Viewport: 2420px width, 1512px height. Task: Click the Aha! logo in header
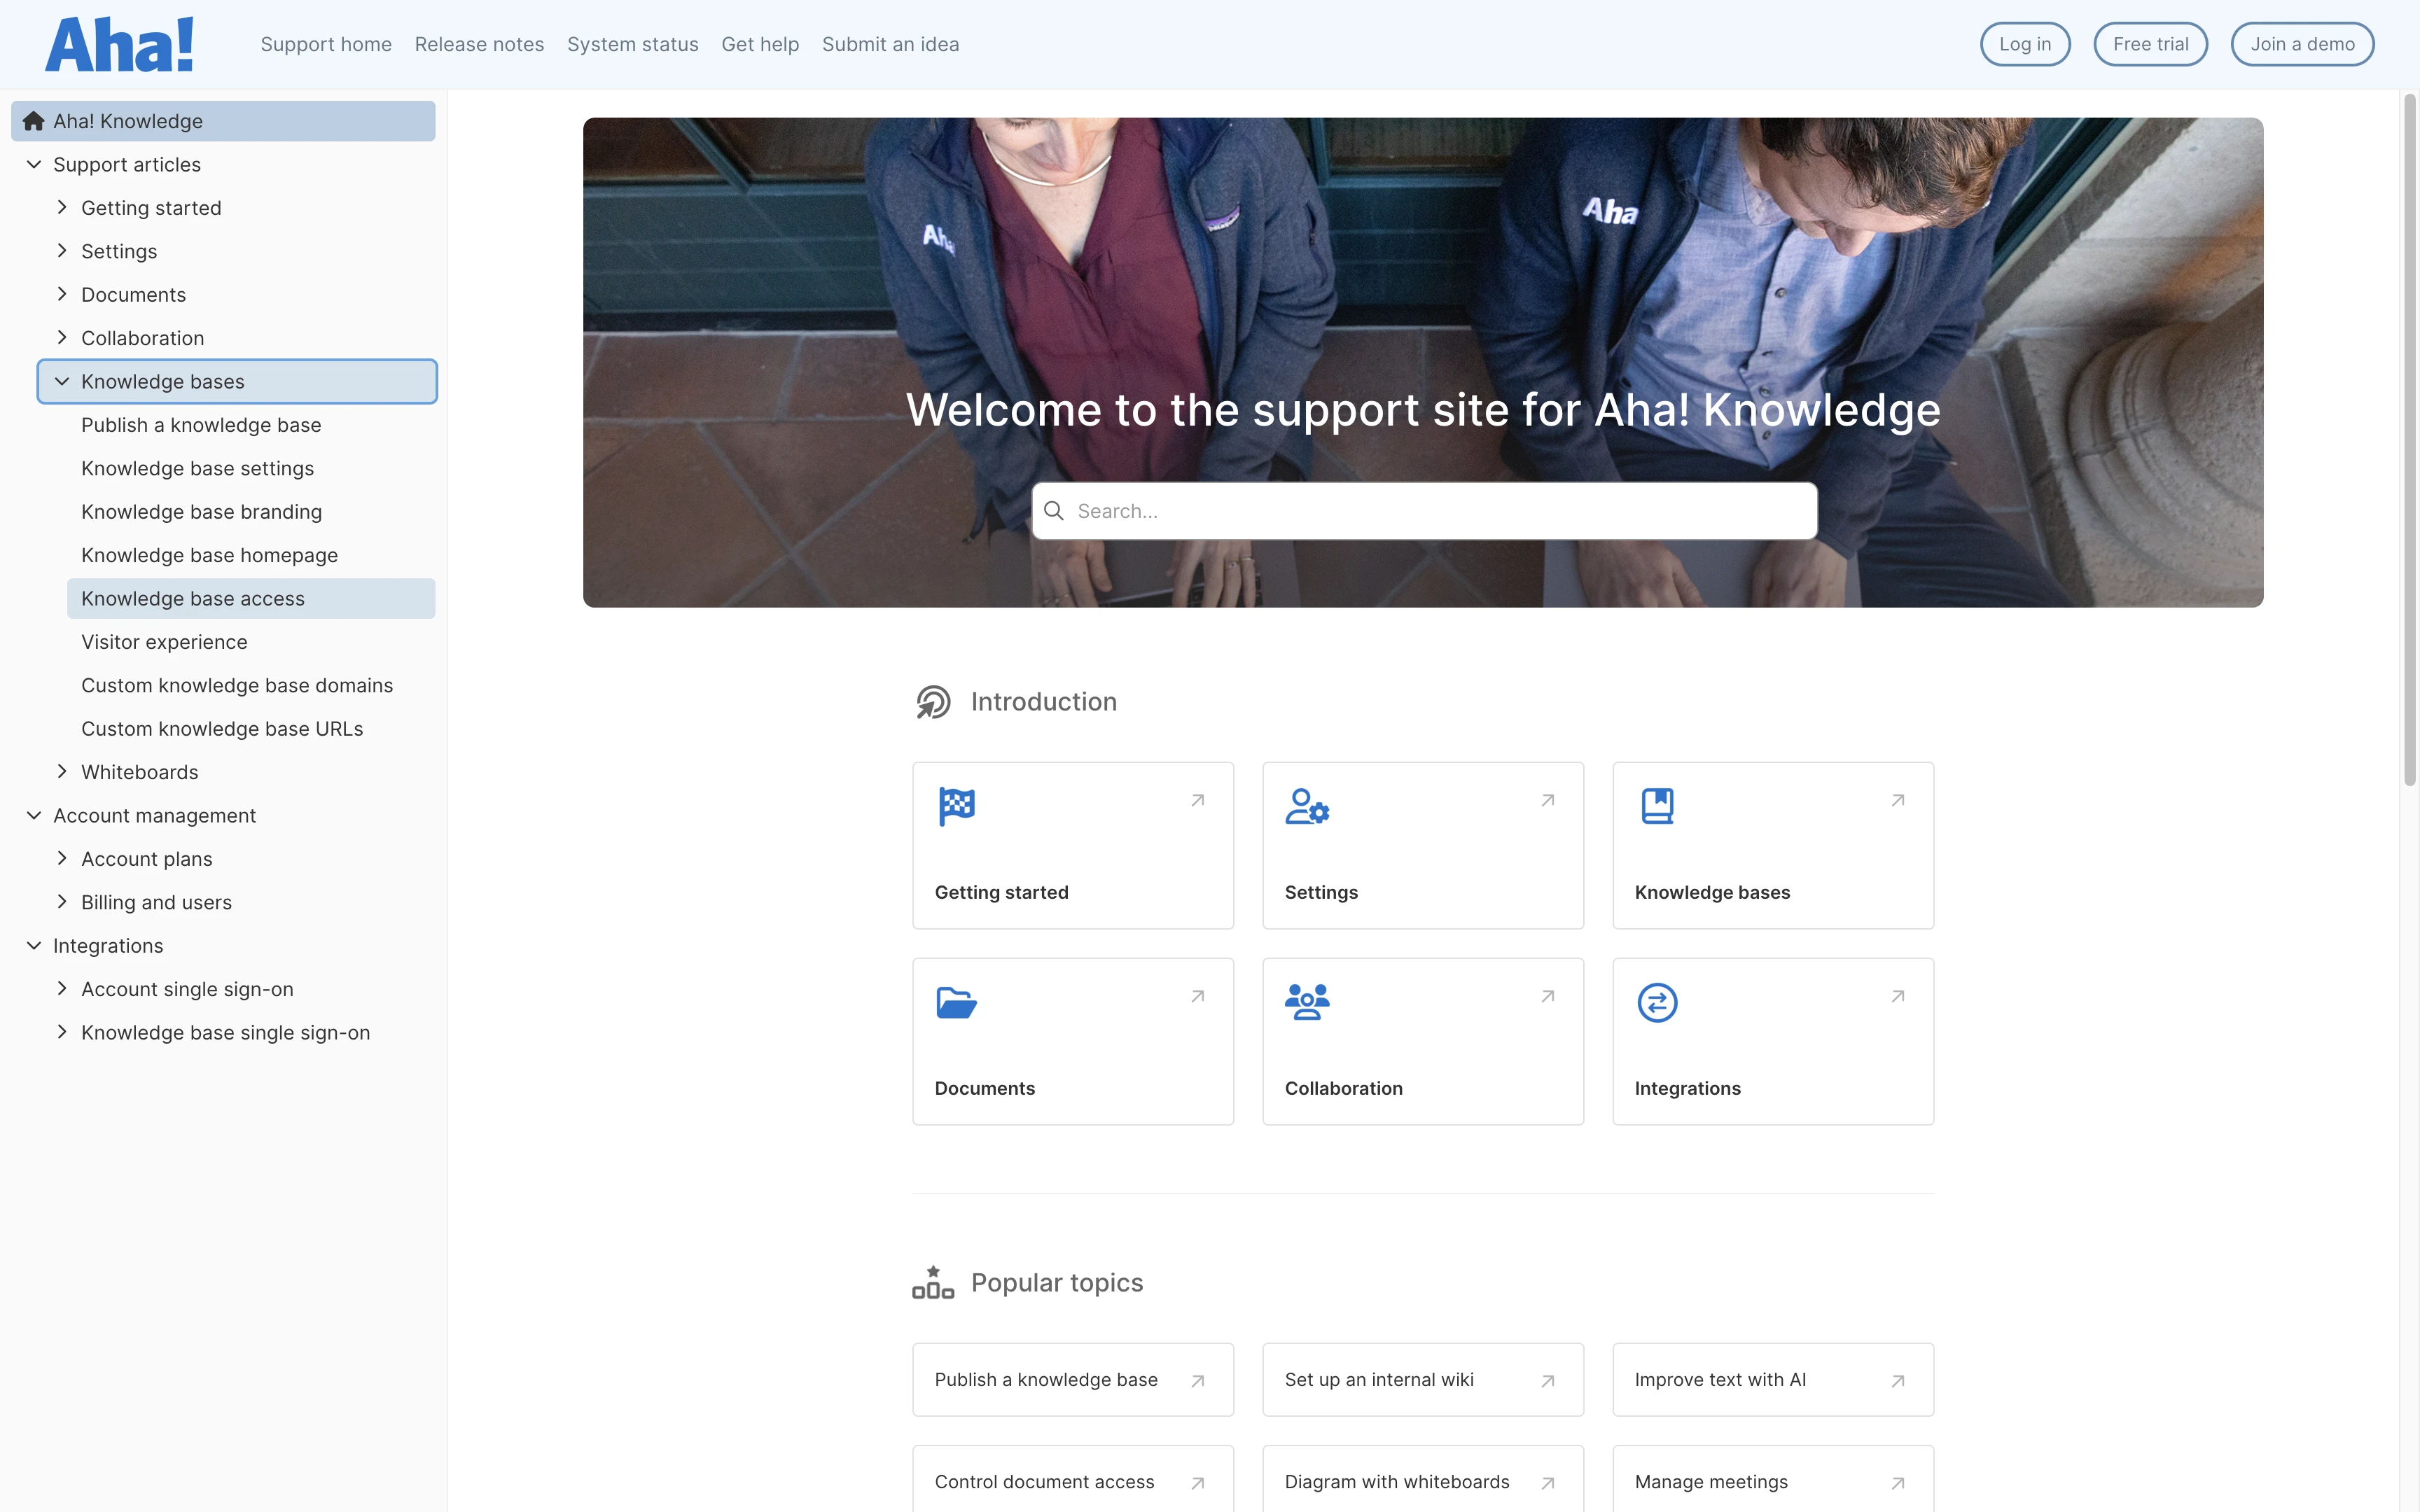tap(119, 45)
